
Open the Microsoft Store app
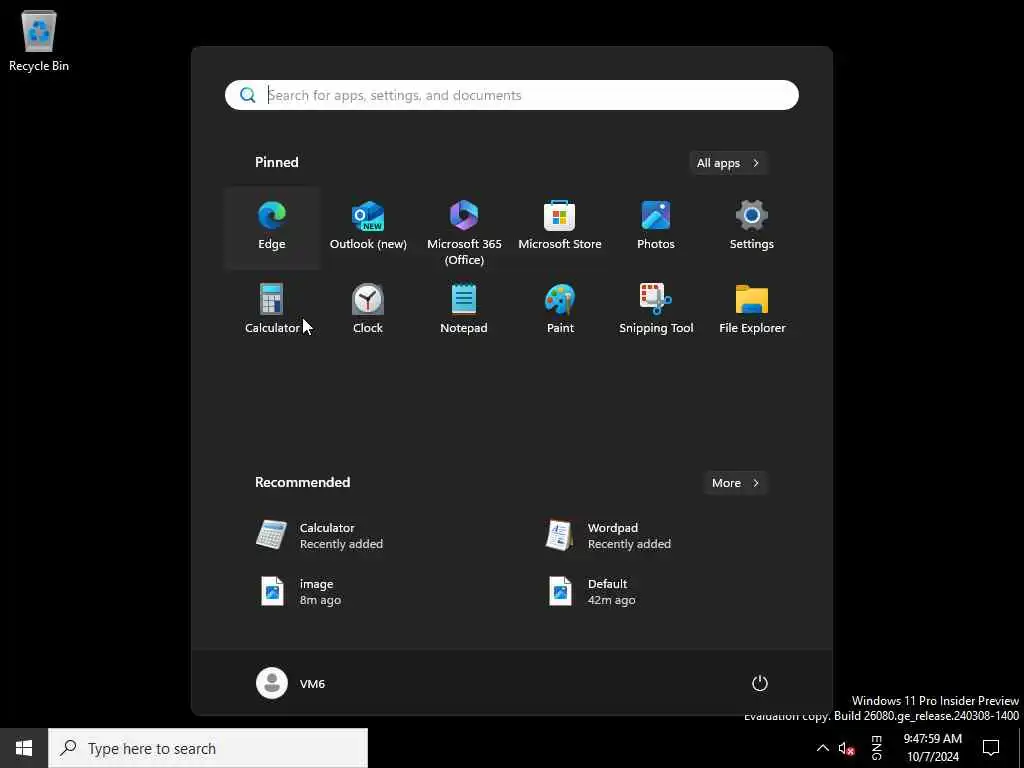(560, 227)
